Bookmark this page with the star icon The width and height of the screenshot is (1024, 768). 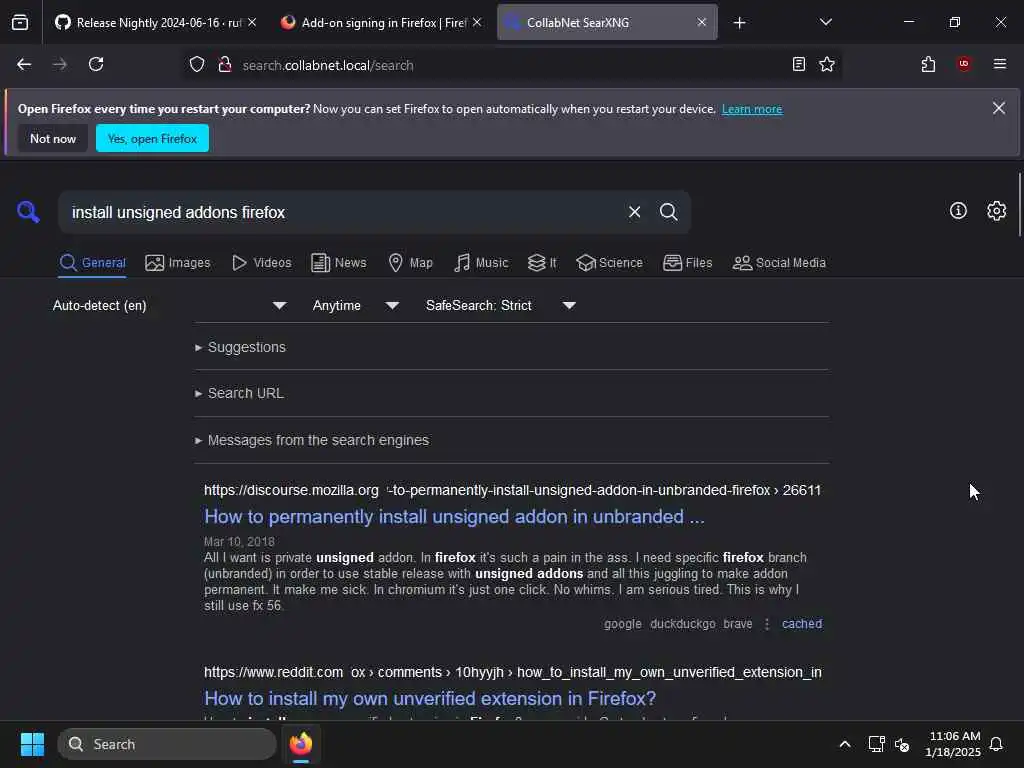coord(827,65)
